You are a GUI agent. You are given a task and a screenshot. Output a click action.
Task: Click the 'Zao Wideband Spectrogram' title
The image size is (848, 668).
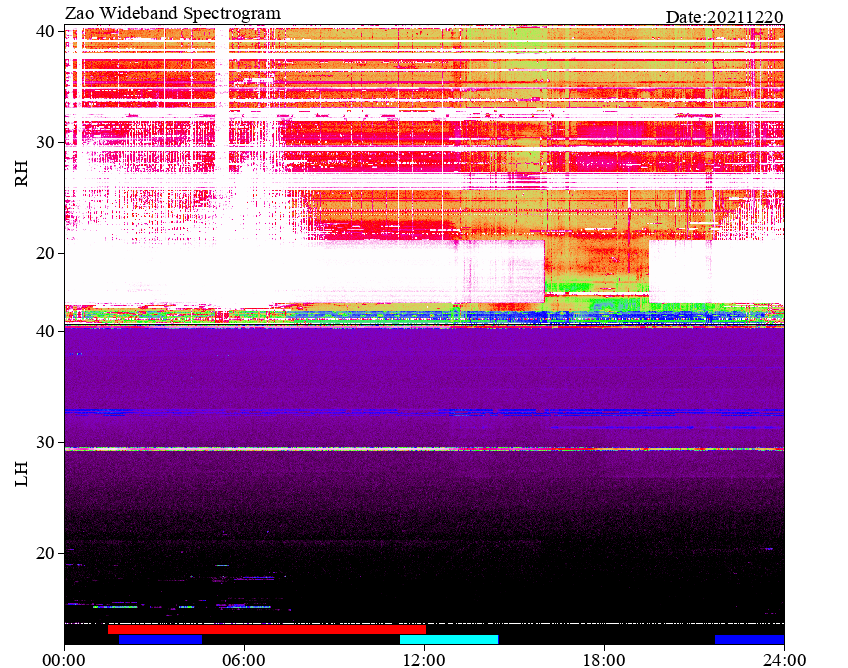(x=173, y=13)
